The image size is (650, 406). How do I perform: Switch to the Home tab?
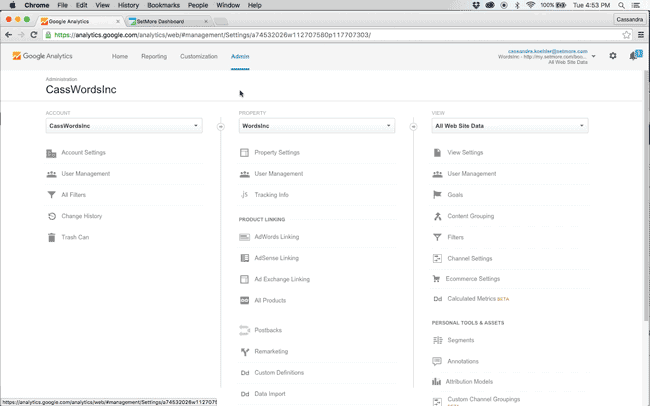coord(120,56)
